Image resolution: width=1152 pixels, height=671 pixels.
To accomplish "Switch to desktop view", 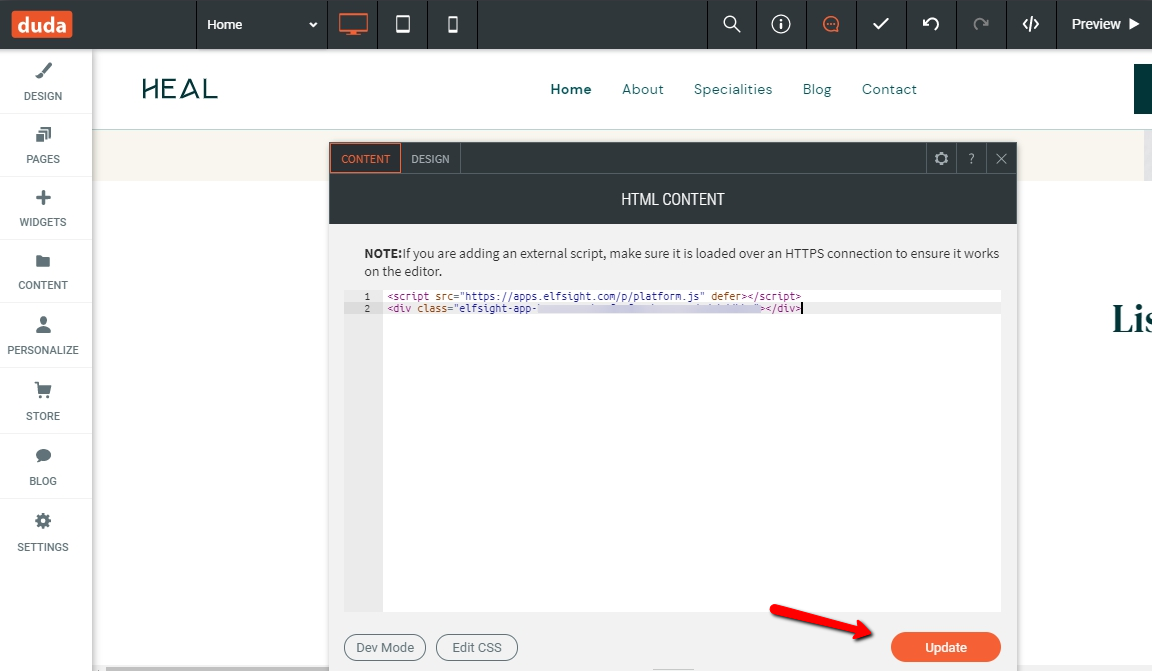I will coord(353,24).
